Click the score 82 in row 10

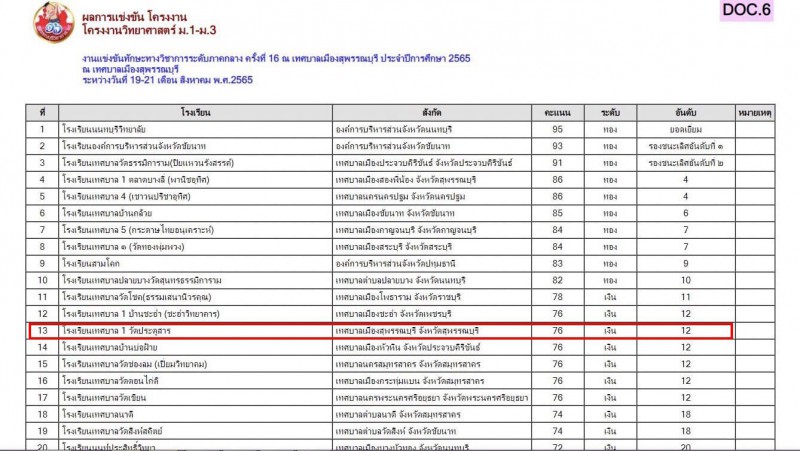coord(558,281)
